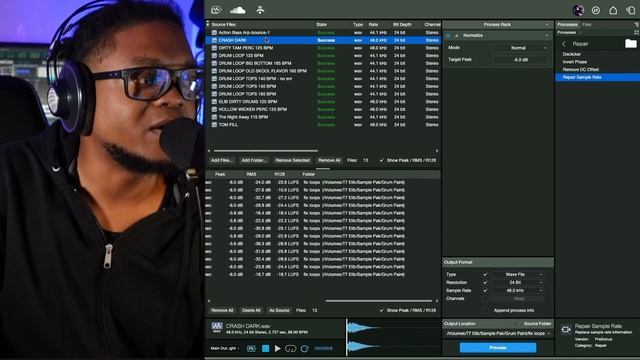Open the Process Rack dropdown arrow

[x=547, y=25]
